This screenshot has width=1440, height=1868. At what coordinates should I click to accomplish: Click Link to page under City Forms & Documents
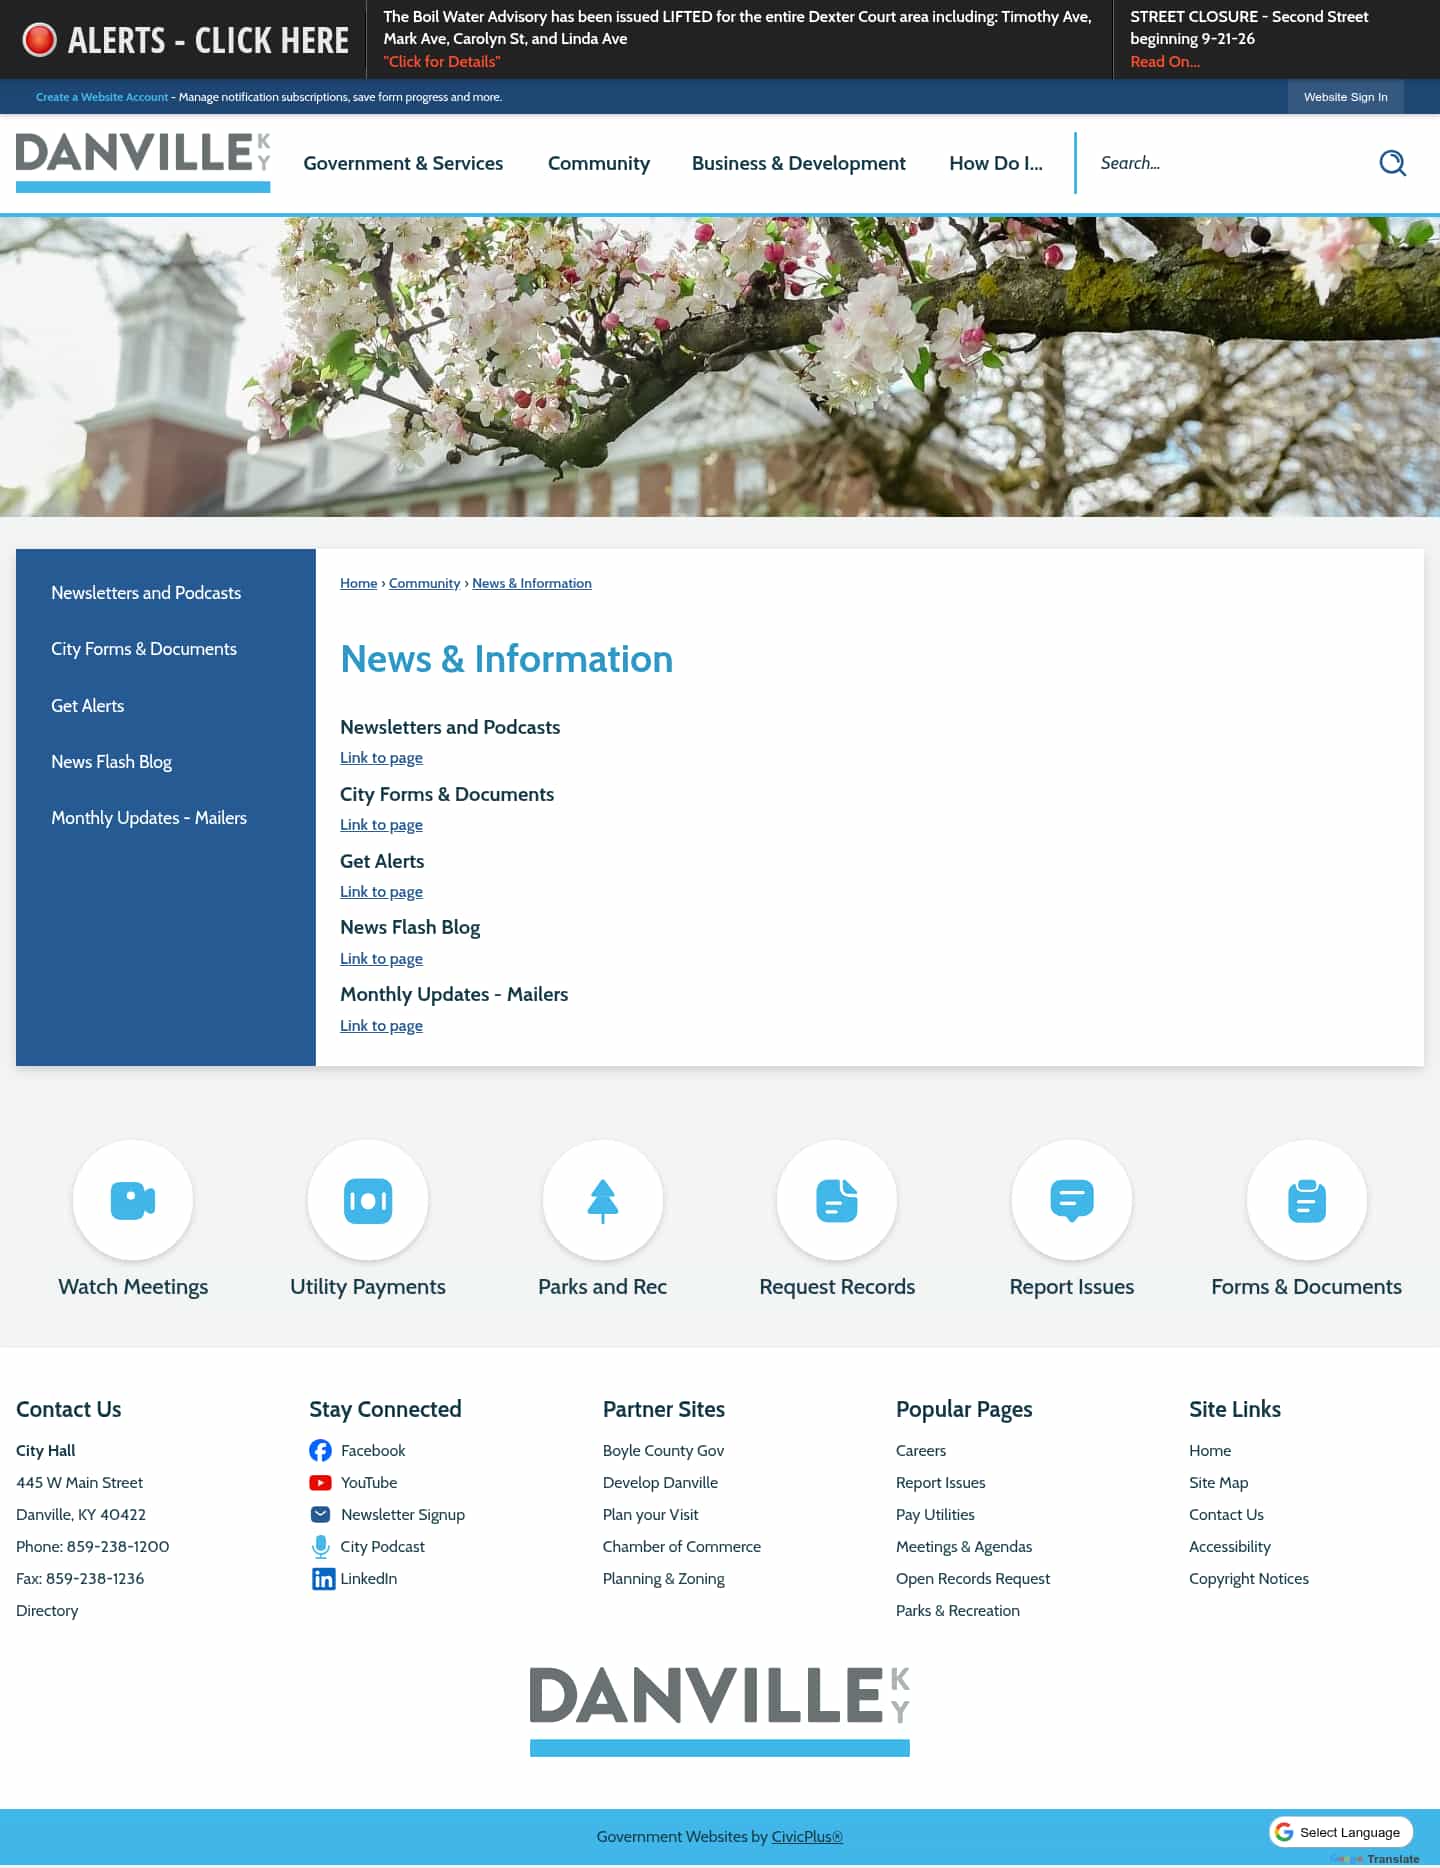pyautogui.click(x=381, y=825)
